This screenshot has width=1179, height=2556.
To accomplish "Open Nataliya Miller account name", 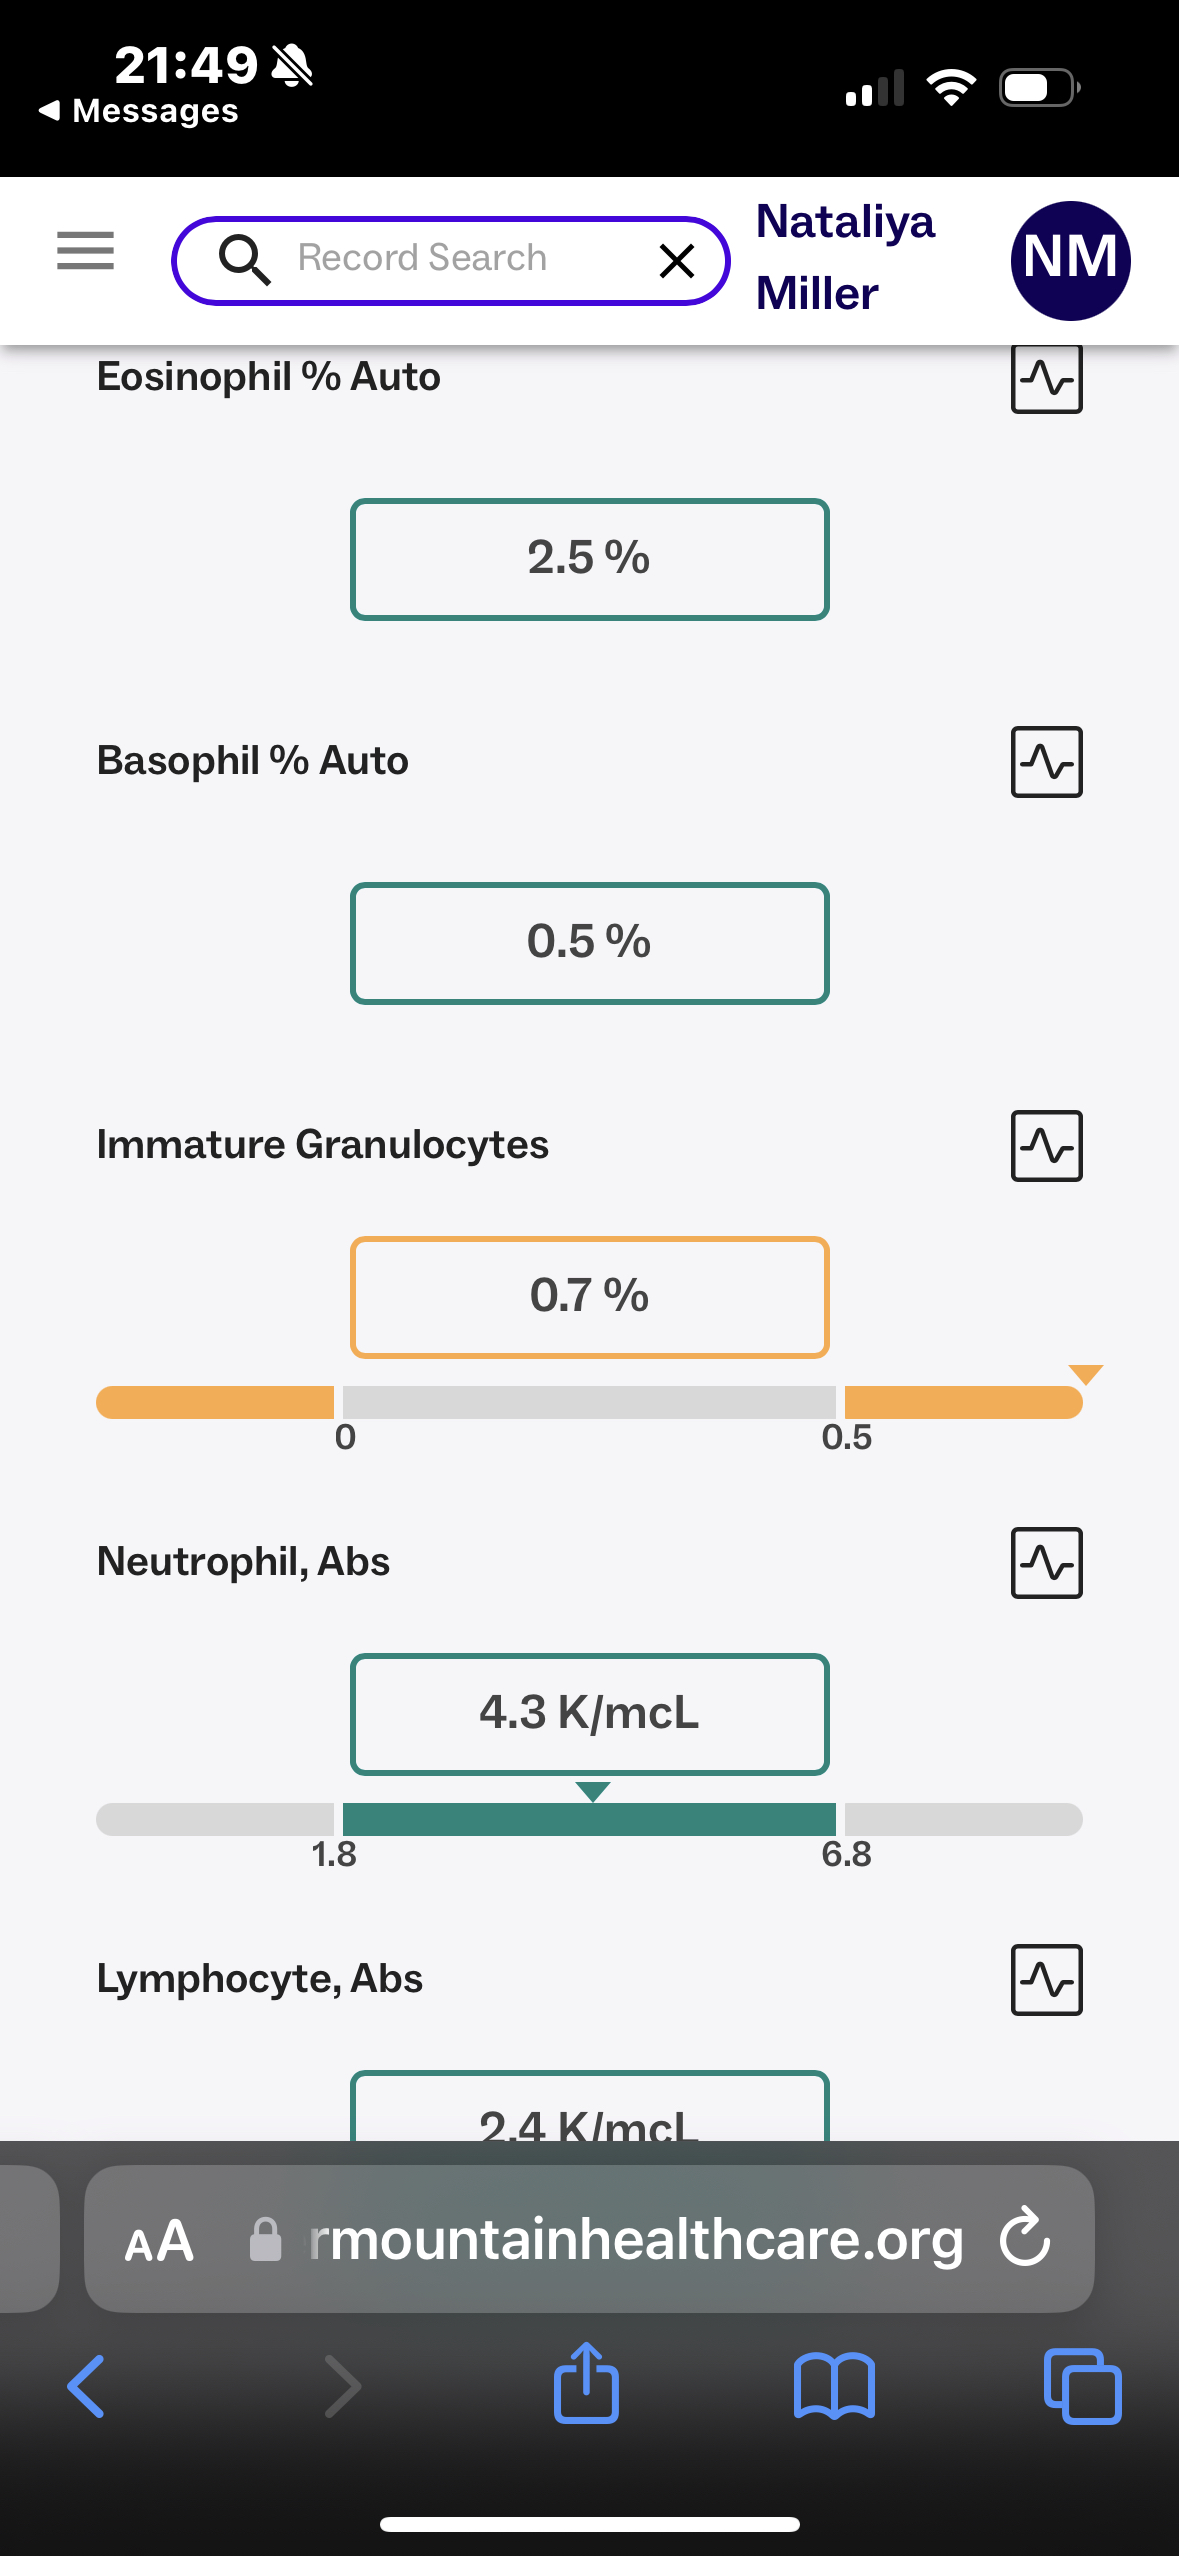I will click(845, 257).
